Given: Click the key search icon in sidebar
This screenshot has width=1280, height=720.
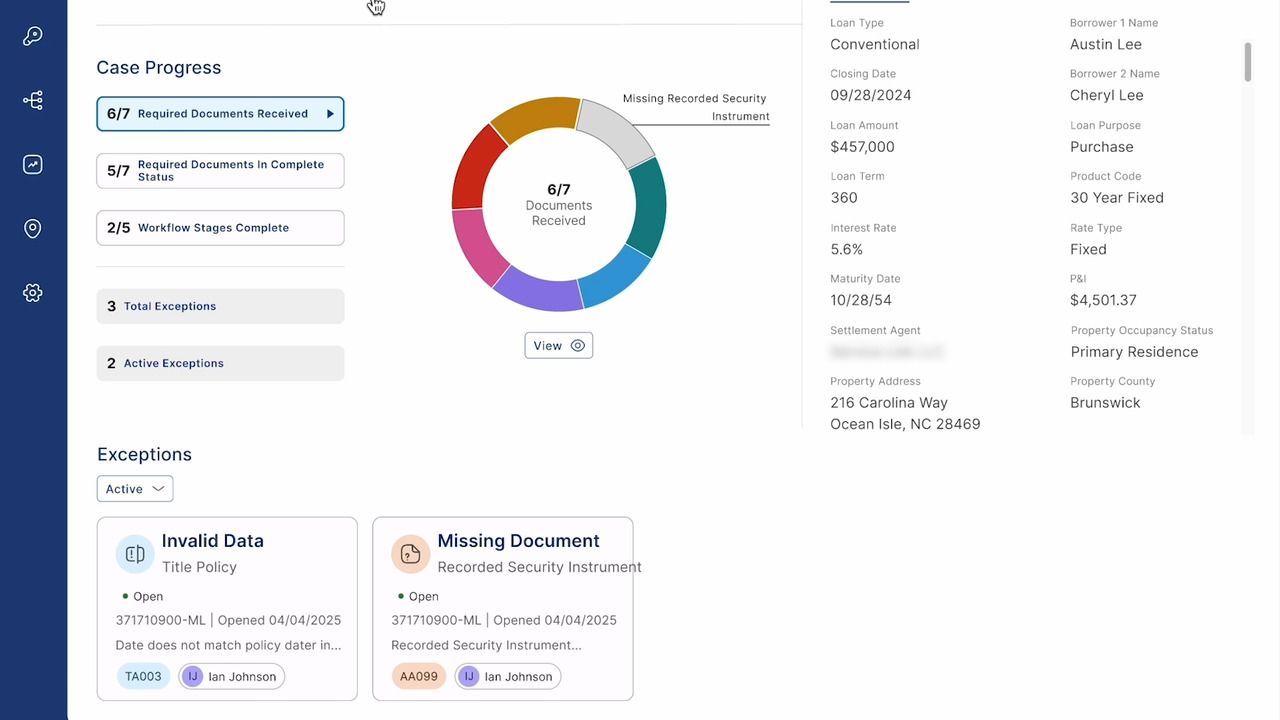Looking at the screenshot, I should tap(33, 36).
